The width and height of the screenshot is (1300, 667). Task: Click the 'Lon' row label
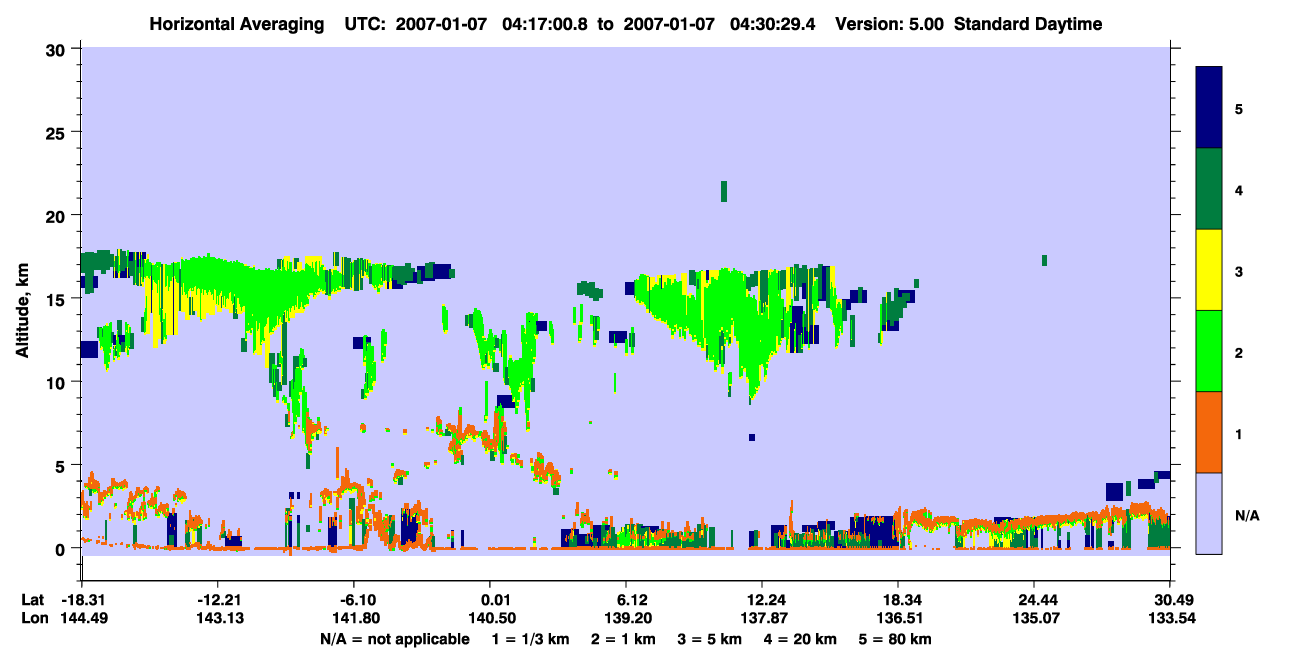point(33,618)
